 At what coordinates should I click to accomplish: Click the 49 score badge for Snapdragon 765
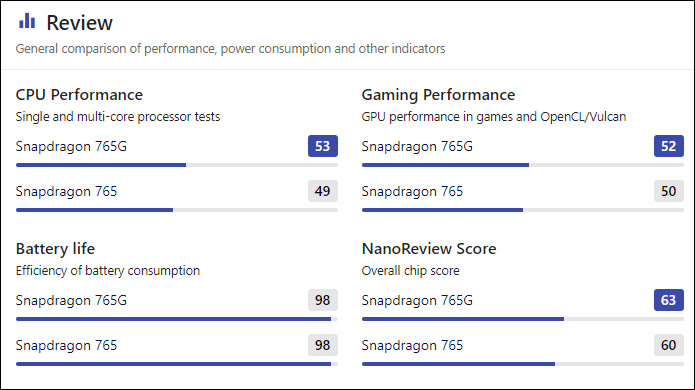323,191
